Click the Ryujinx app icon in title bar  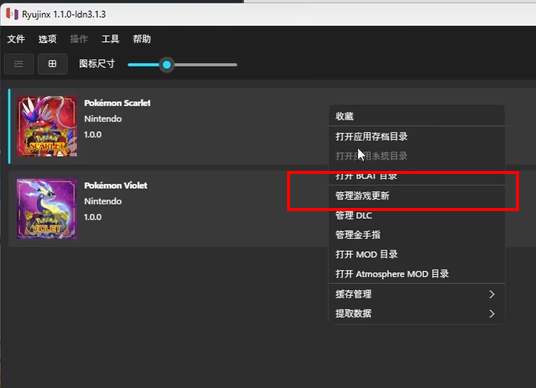[12, 14]
